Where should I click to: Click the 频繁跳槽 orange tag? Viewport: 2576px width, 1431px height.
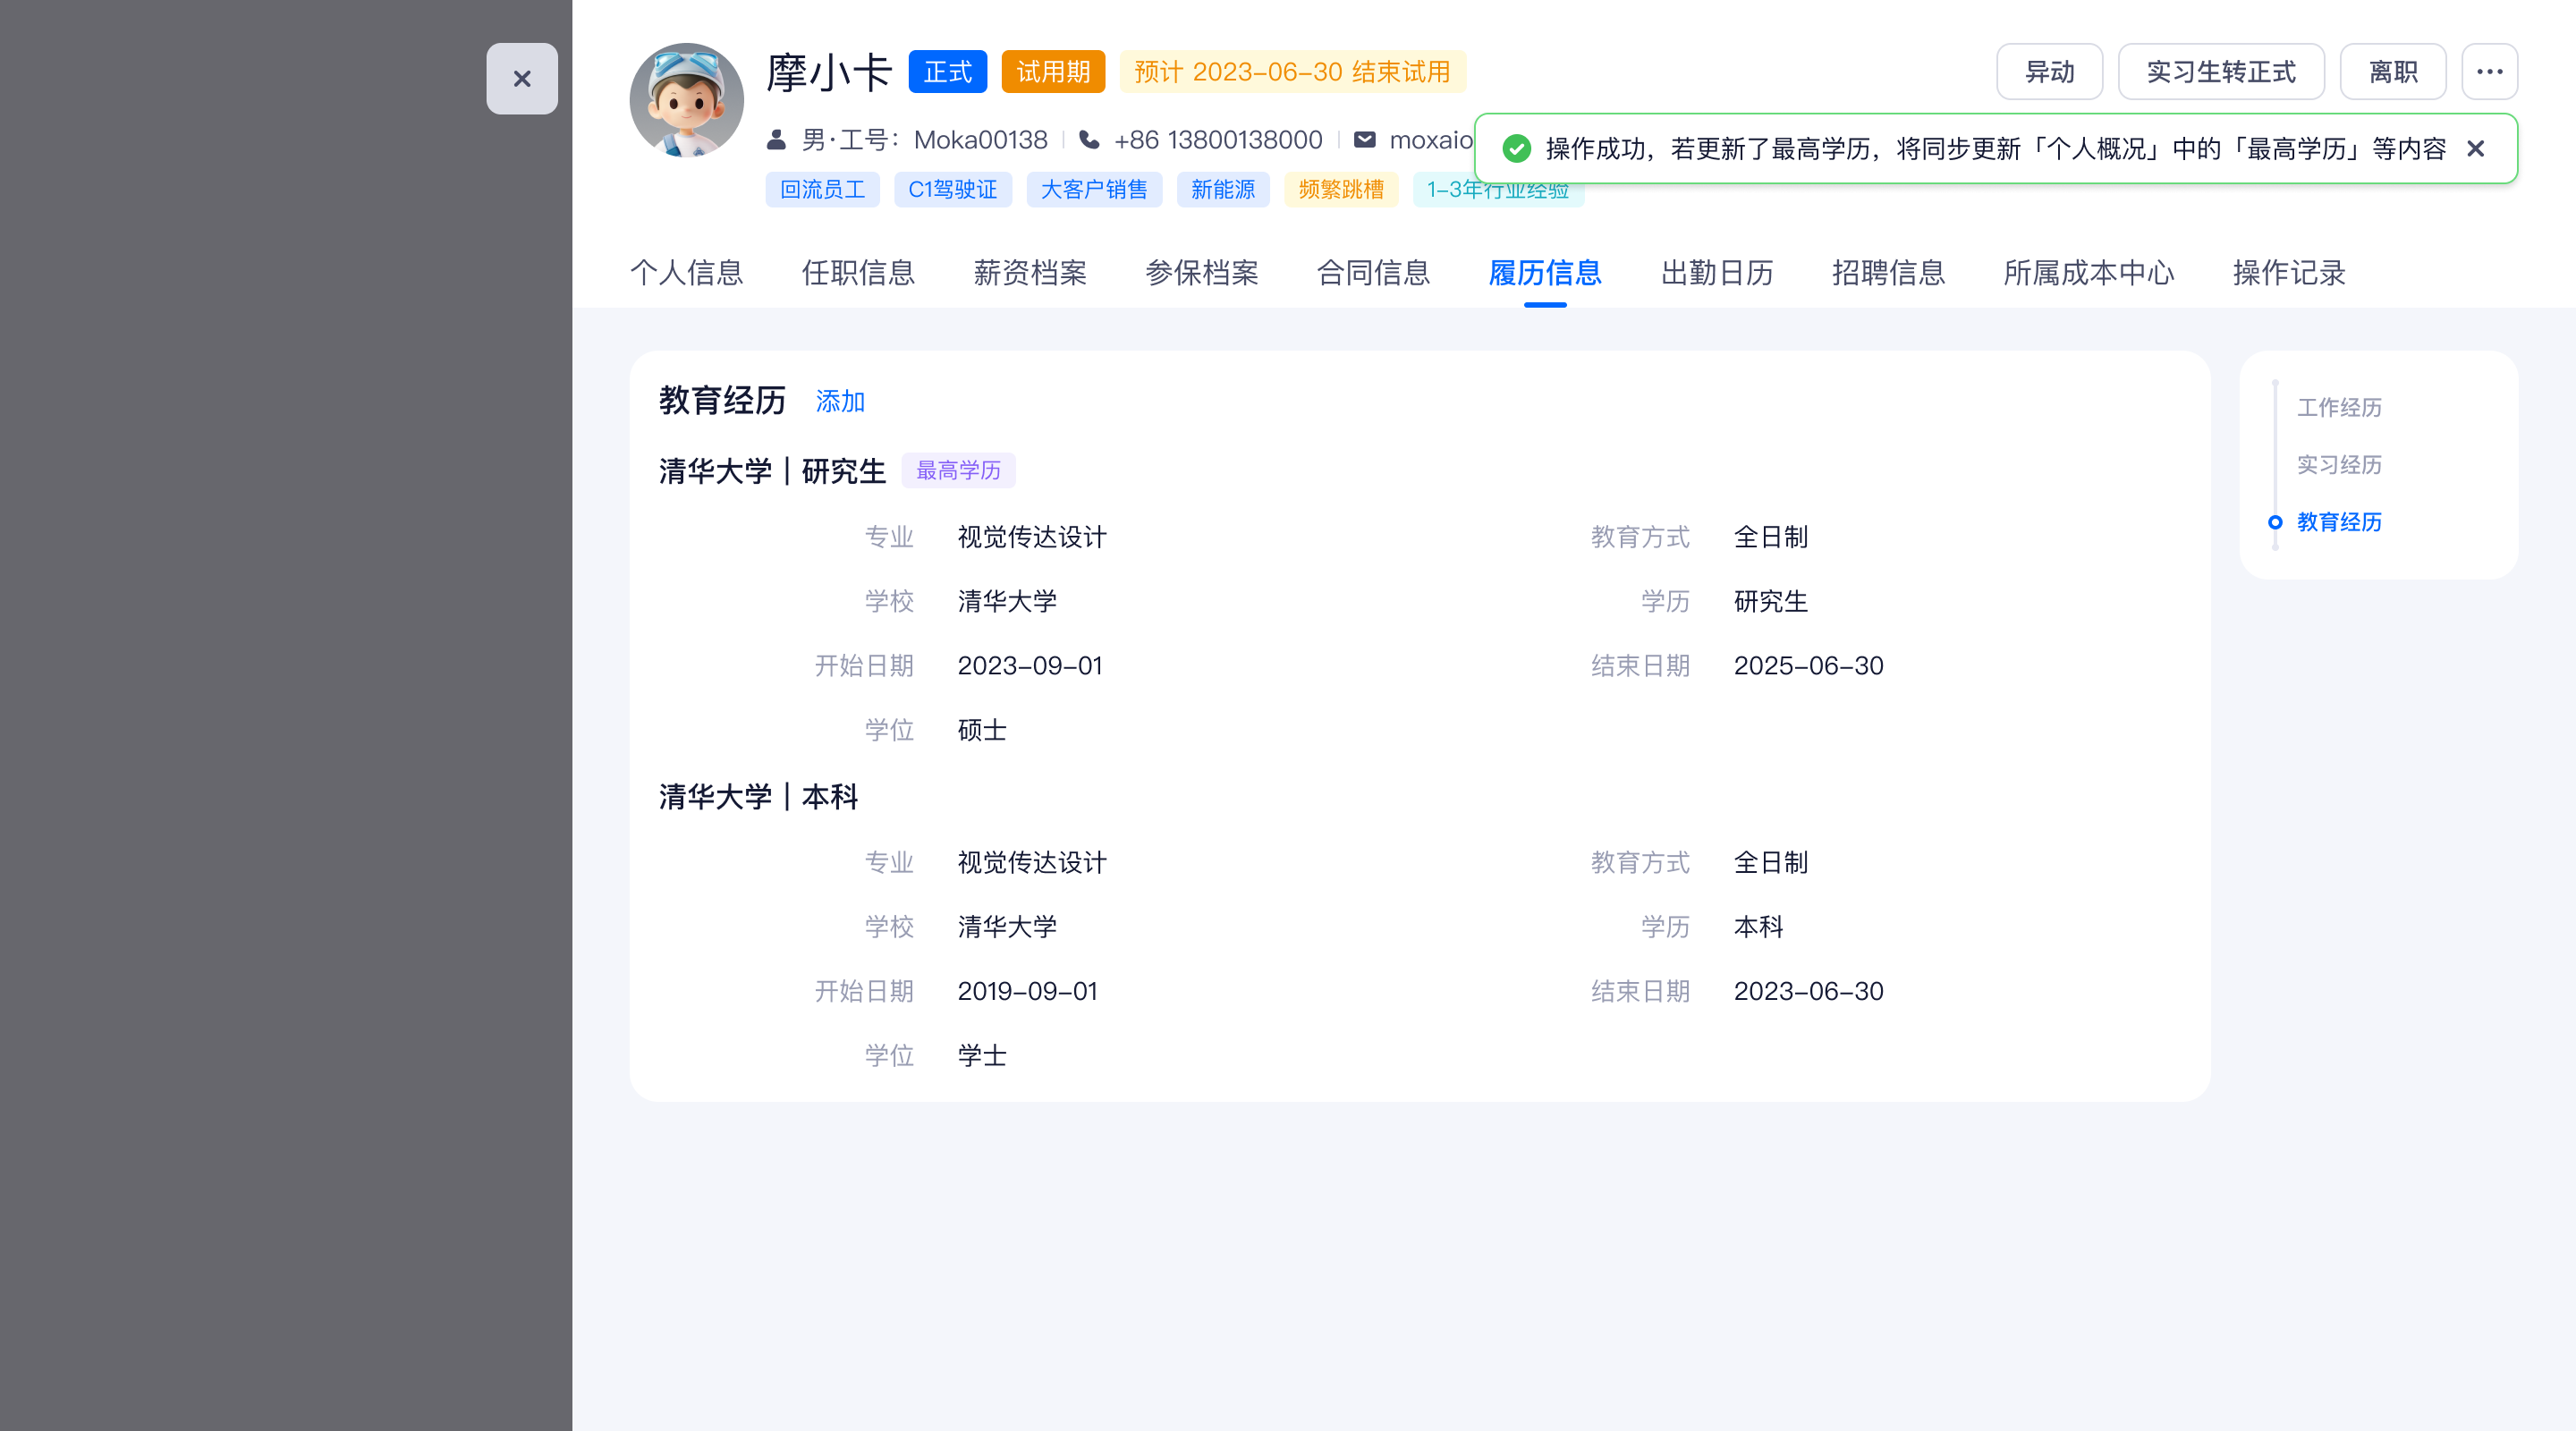click(1340, 190)
